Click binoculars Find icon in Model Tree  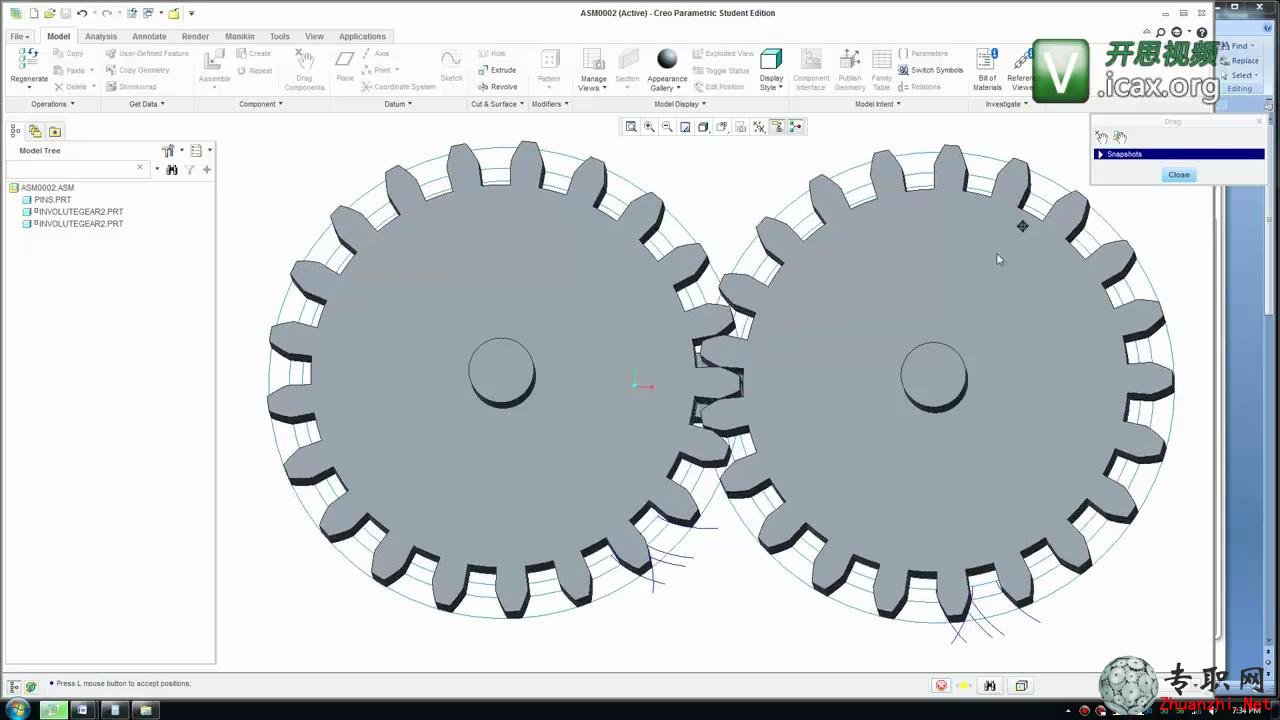click(x=172, y=170)
